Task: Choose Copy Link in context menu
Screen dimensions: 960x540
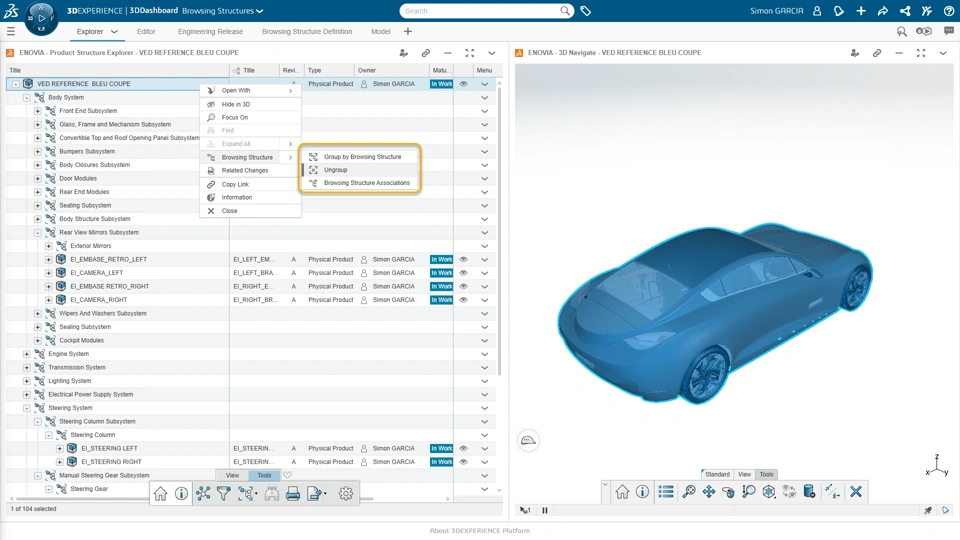Action: [250, 184]
